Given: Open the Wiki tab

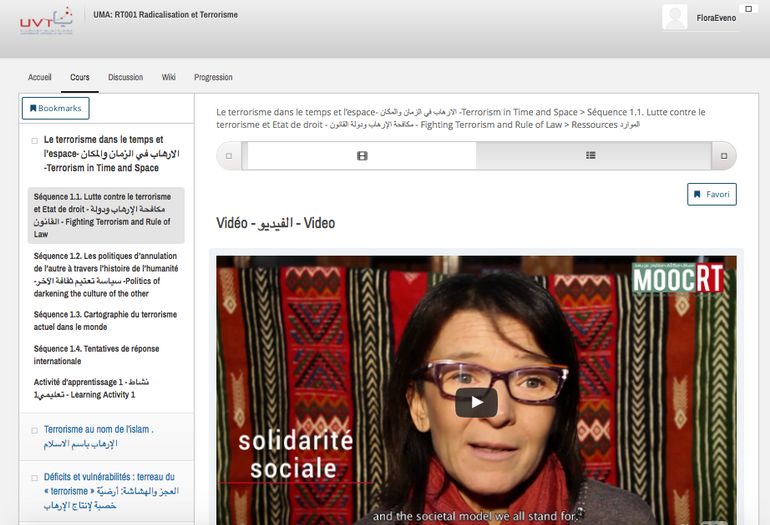Looking at the screenshot, I should pyautogui.click(x=169, y=77).
